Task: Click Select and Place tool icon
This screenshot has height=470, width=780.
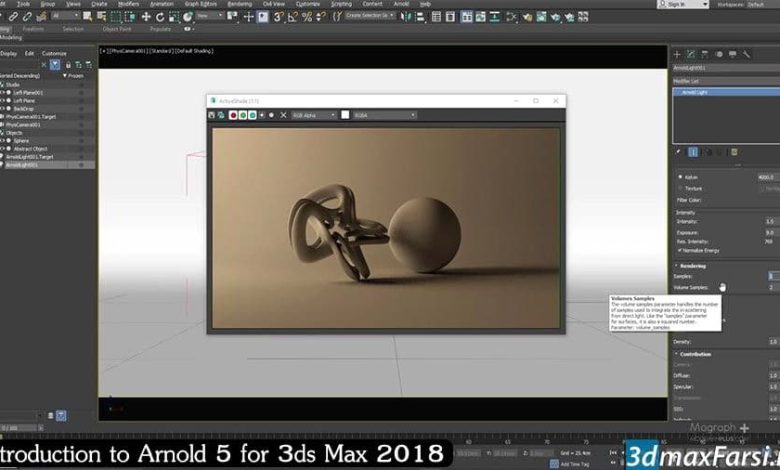Action: coord(188,16)
